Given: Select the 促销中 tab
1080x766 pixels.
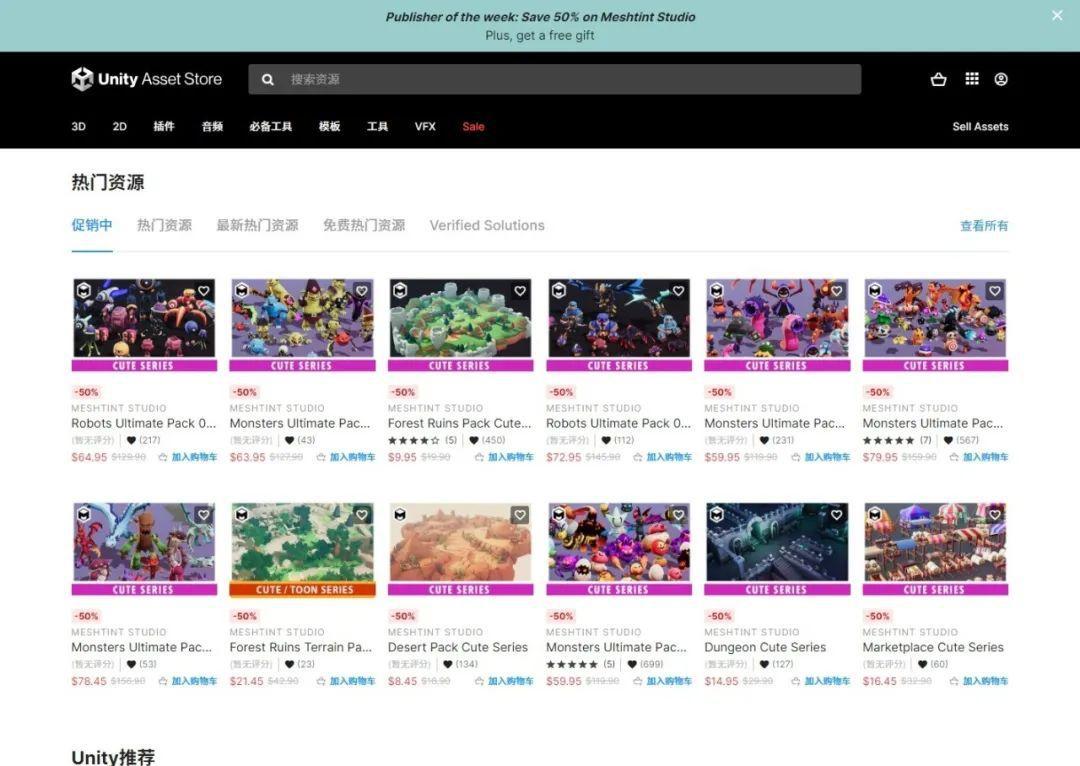Looking at the screenshot, I should [x=92, y=225].
